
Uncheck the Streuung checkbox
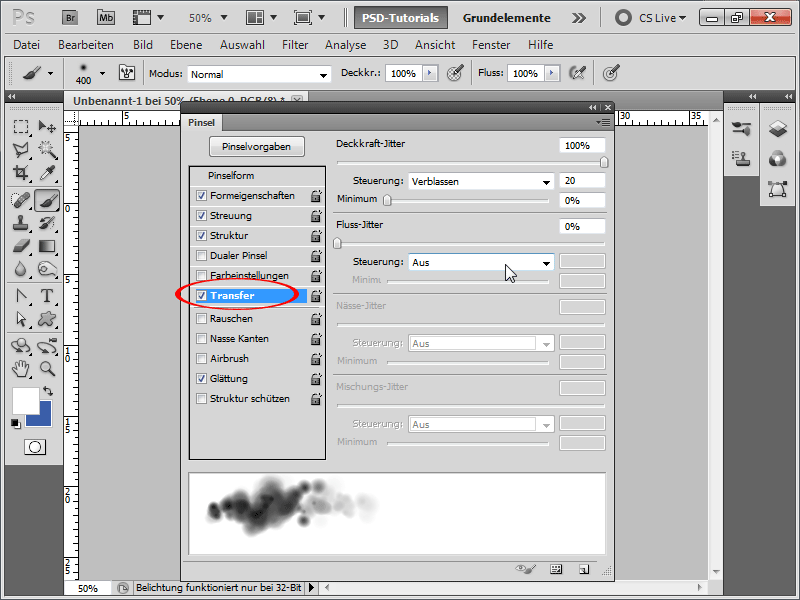[x=202, y=215]
